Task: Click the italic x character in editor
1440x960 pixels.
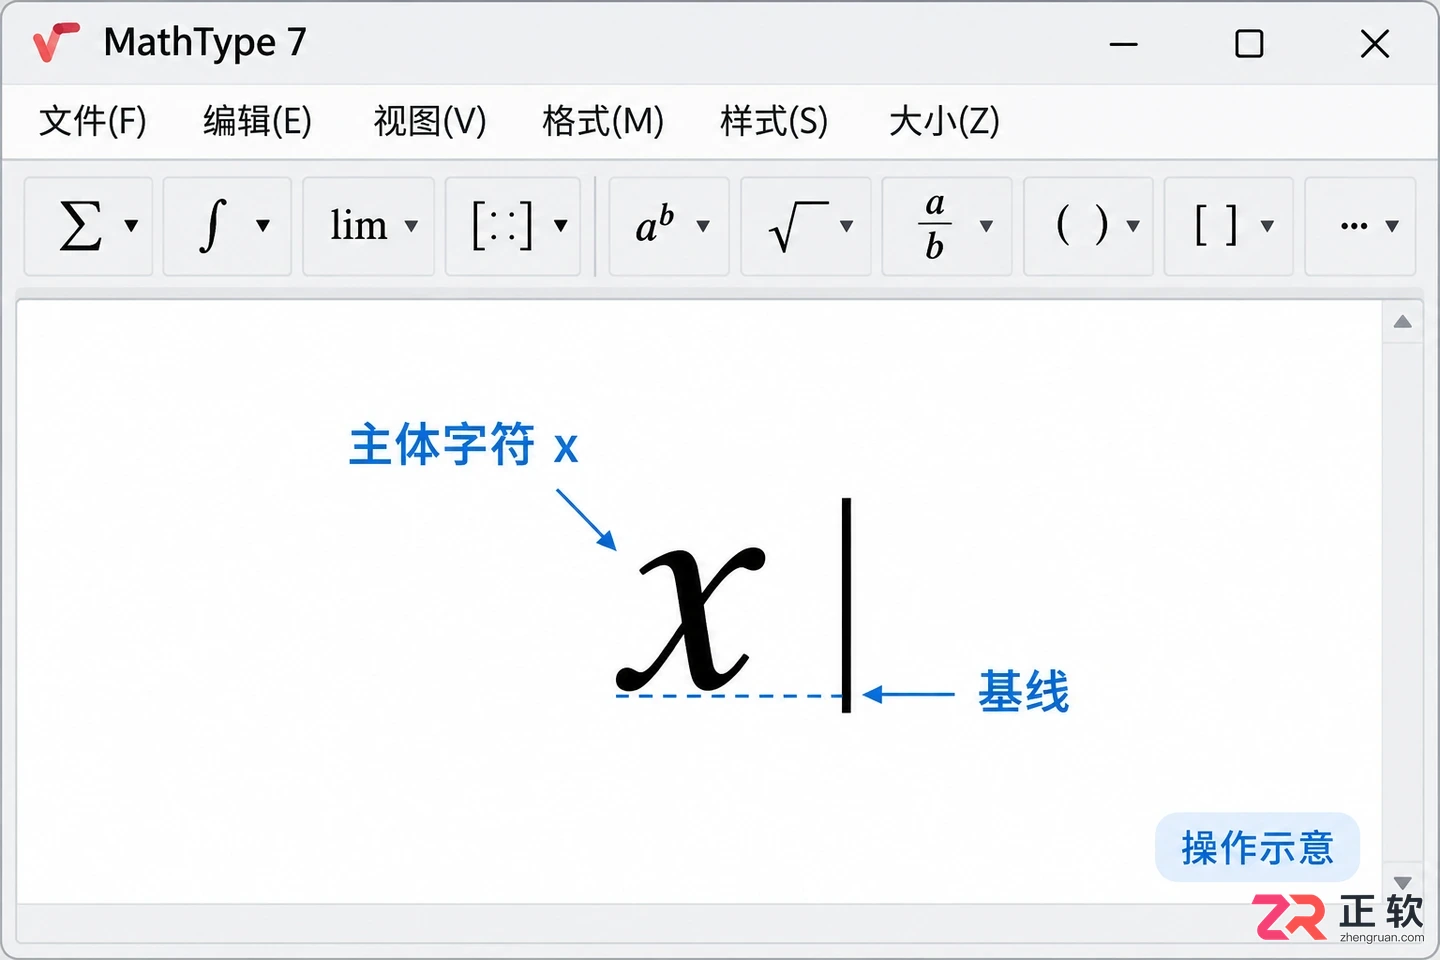Action: click(691, 620)
